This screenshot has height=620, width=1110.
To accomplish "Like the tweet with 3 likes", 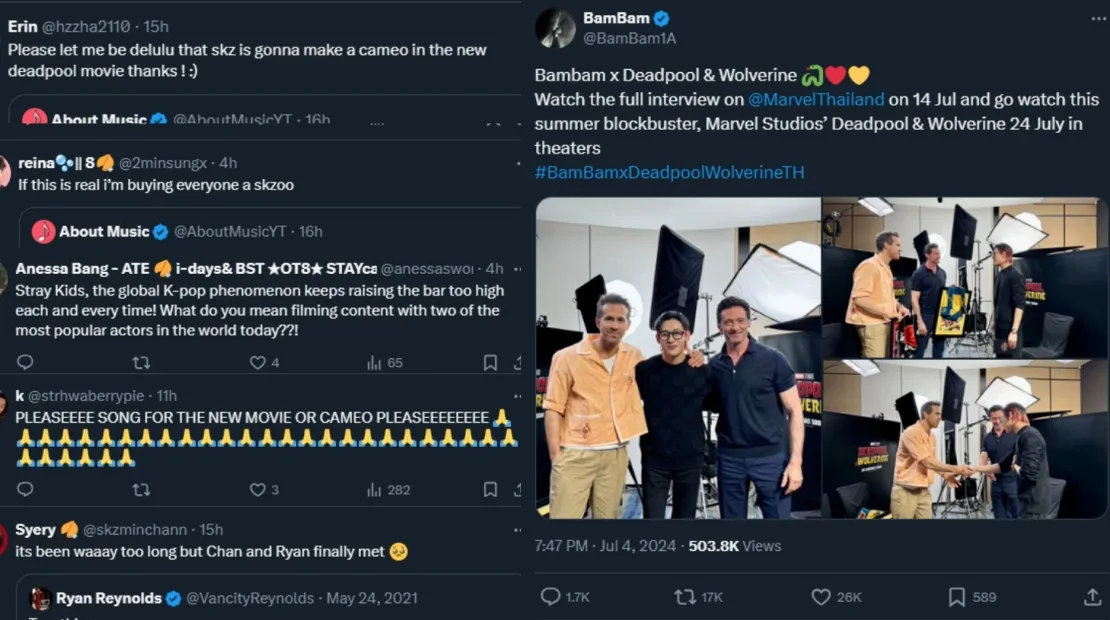I will coord(258,489).
